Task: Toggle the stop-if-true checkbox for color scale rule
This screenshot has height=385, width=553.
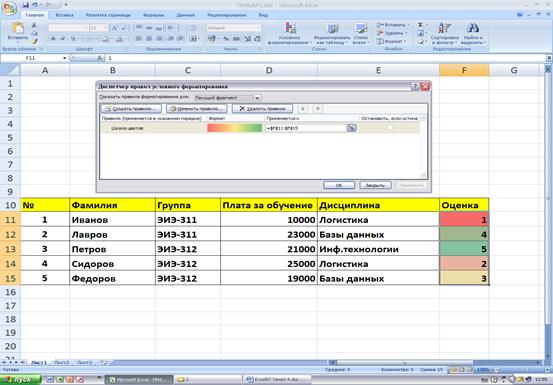Action: [389, 128]
